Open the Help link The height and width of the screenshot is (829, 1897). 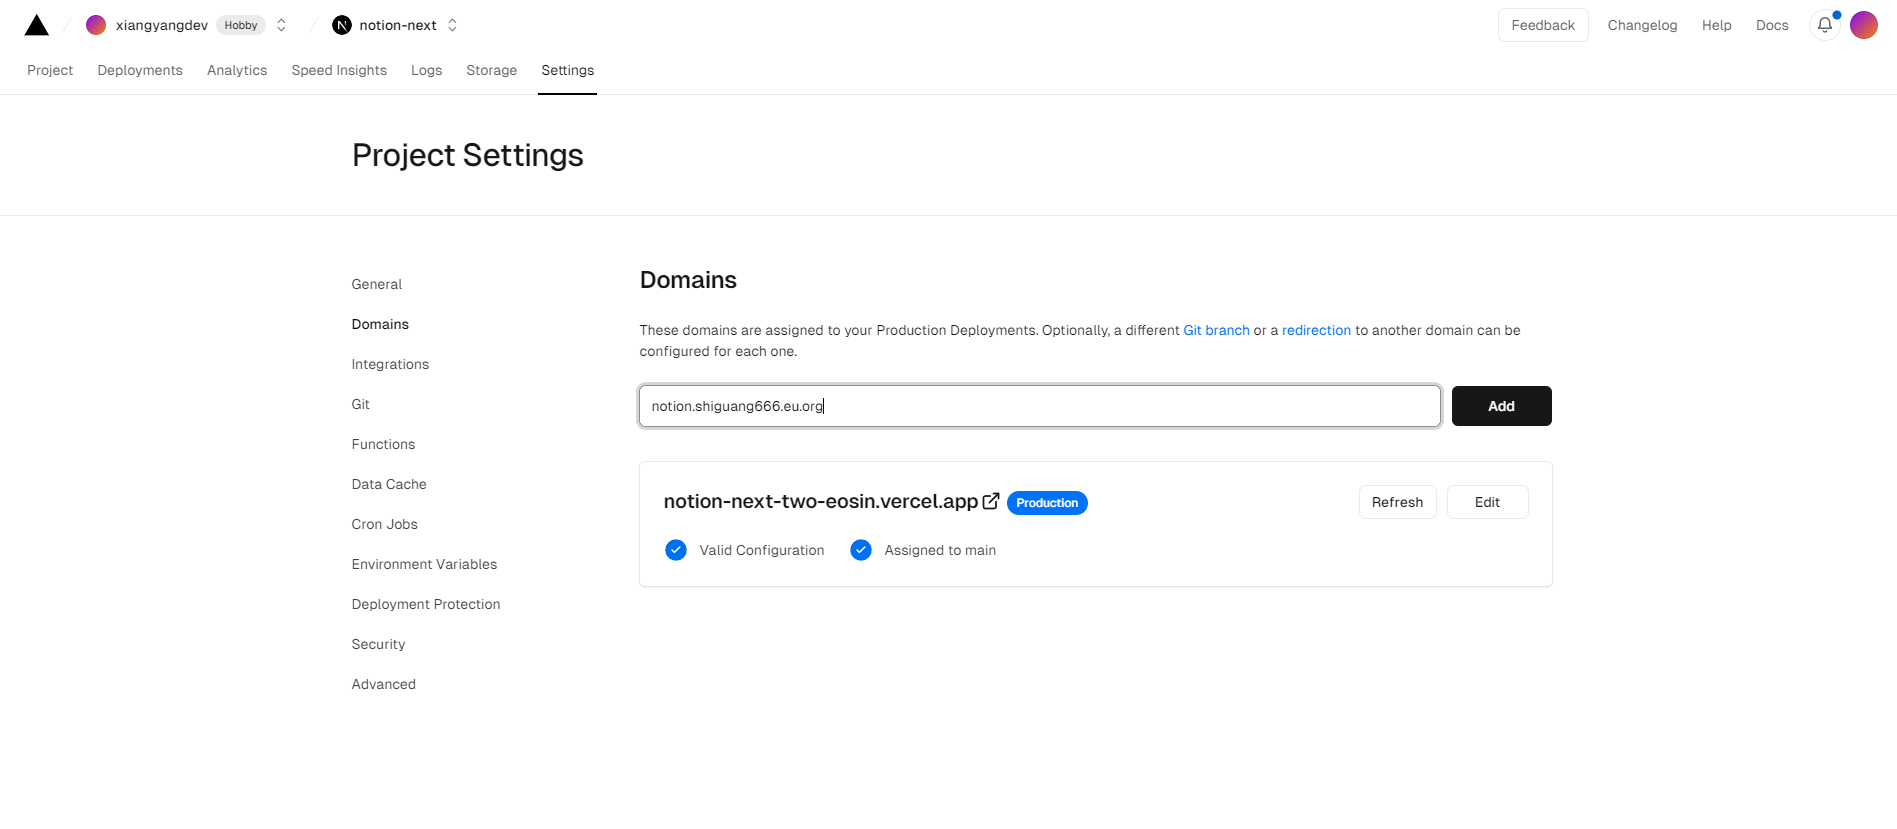(x=1716, y=25)
